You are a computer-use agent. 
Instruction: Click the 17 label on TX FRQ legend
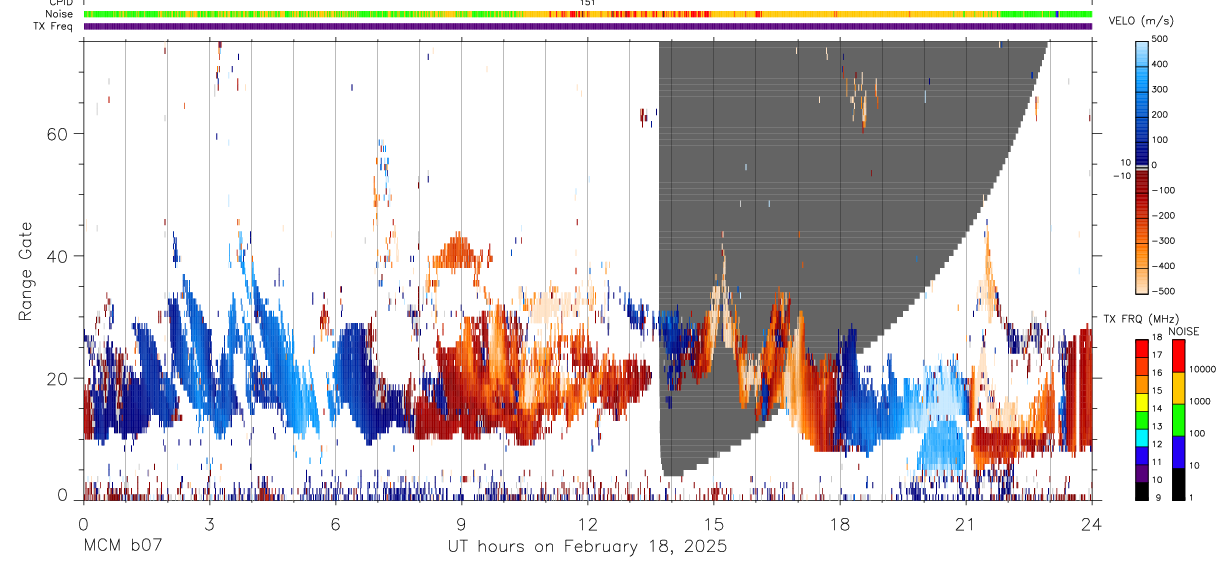point(1155,355)
